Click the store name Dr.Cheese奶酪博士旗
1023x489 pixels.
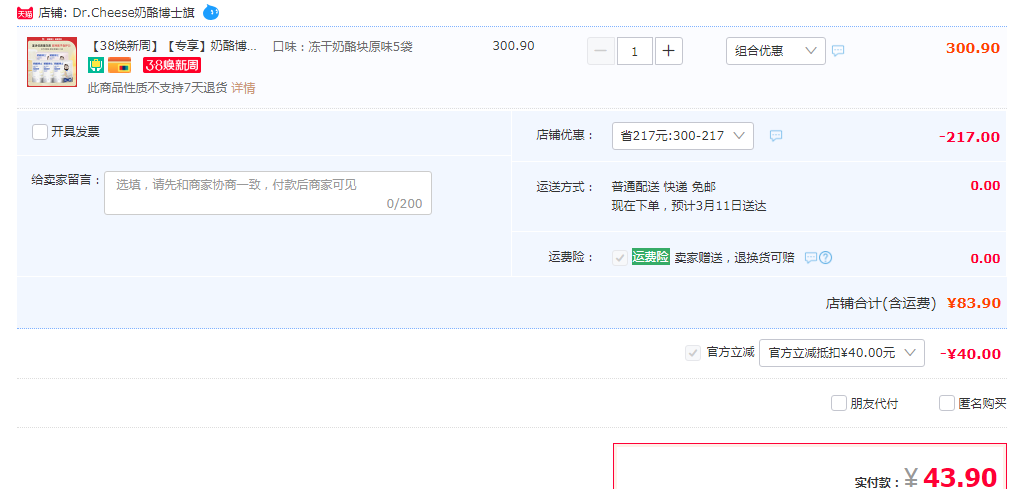[132, 12]
